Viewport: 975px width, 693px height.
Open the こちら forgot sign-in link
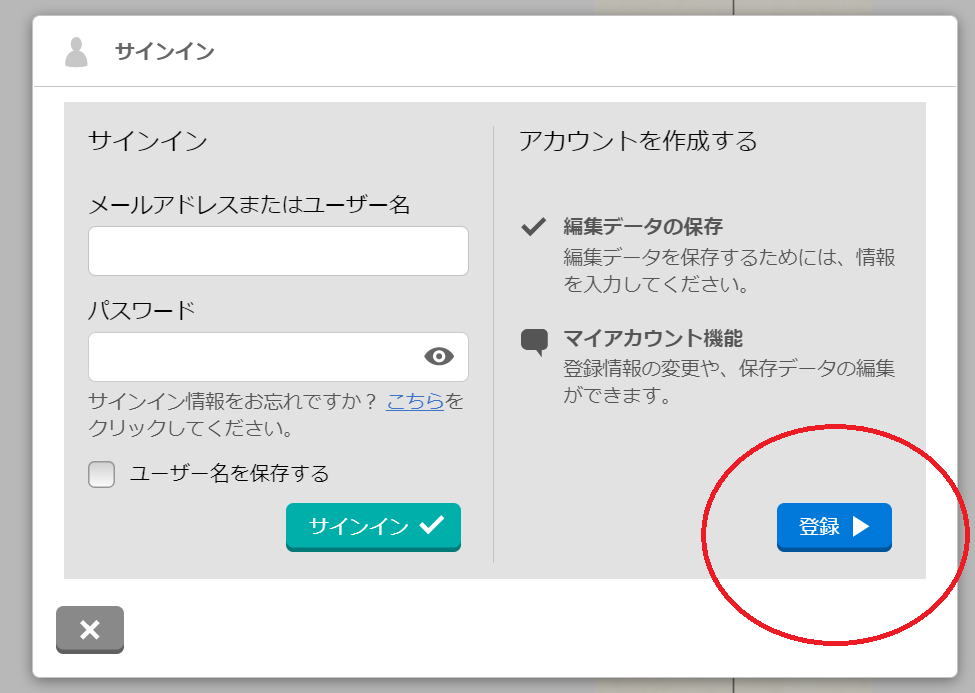pyautogui.click(x=415, y=401)
